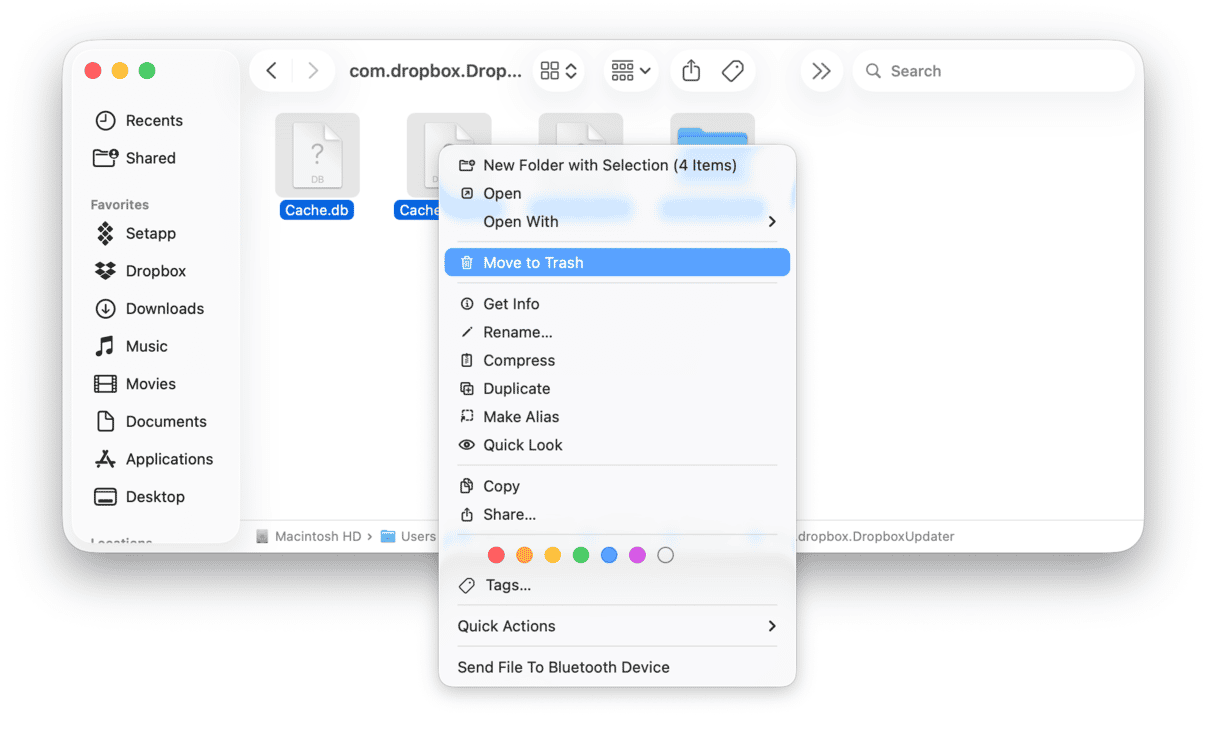Click the Tags icon in the toolbar
This screenshot has height=749, width=1216.
733,71
